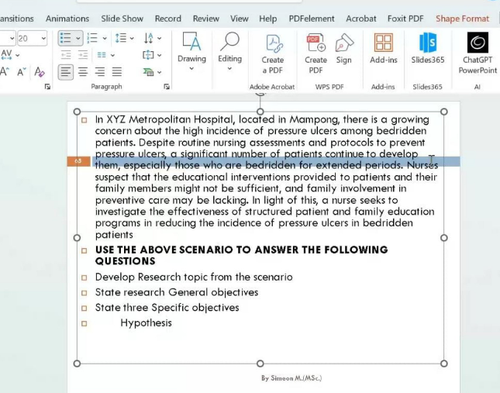
Task: Click the bottom-right text box resize handle
Action: coord(444,363)
